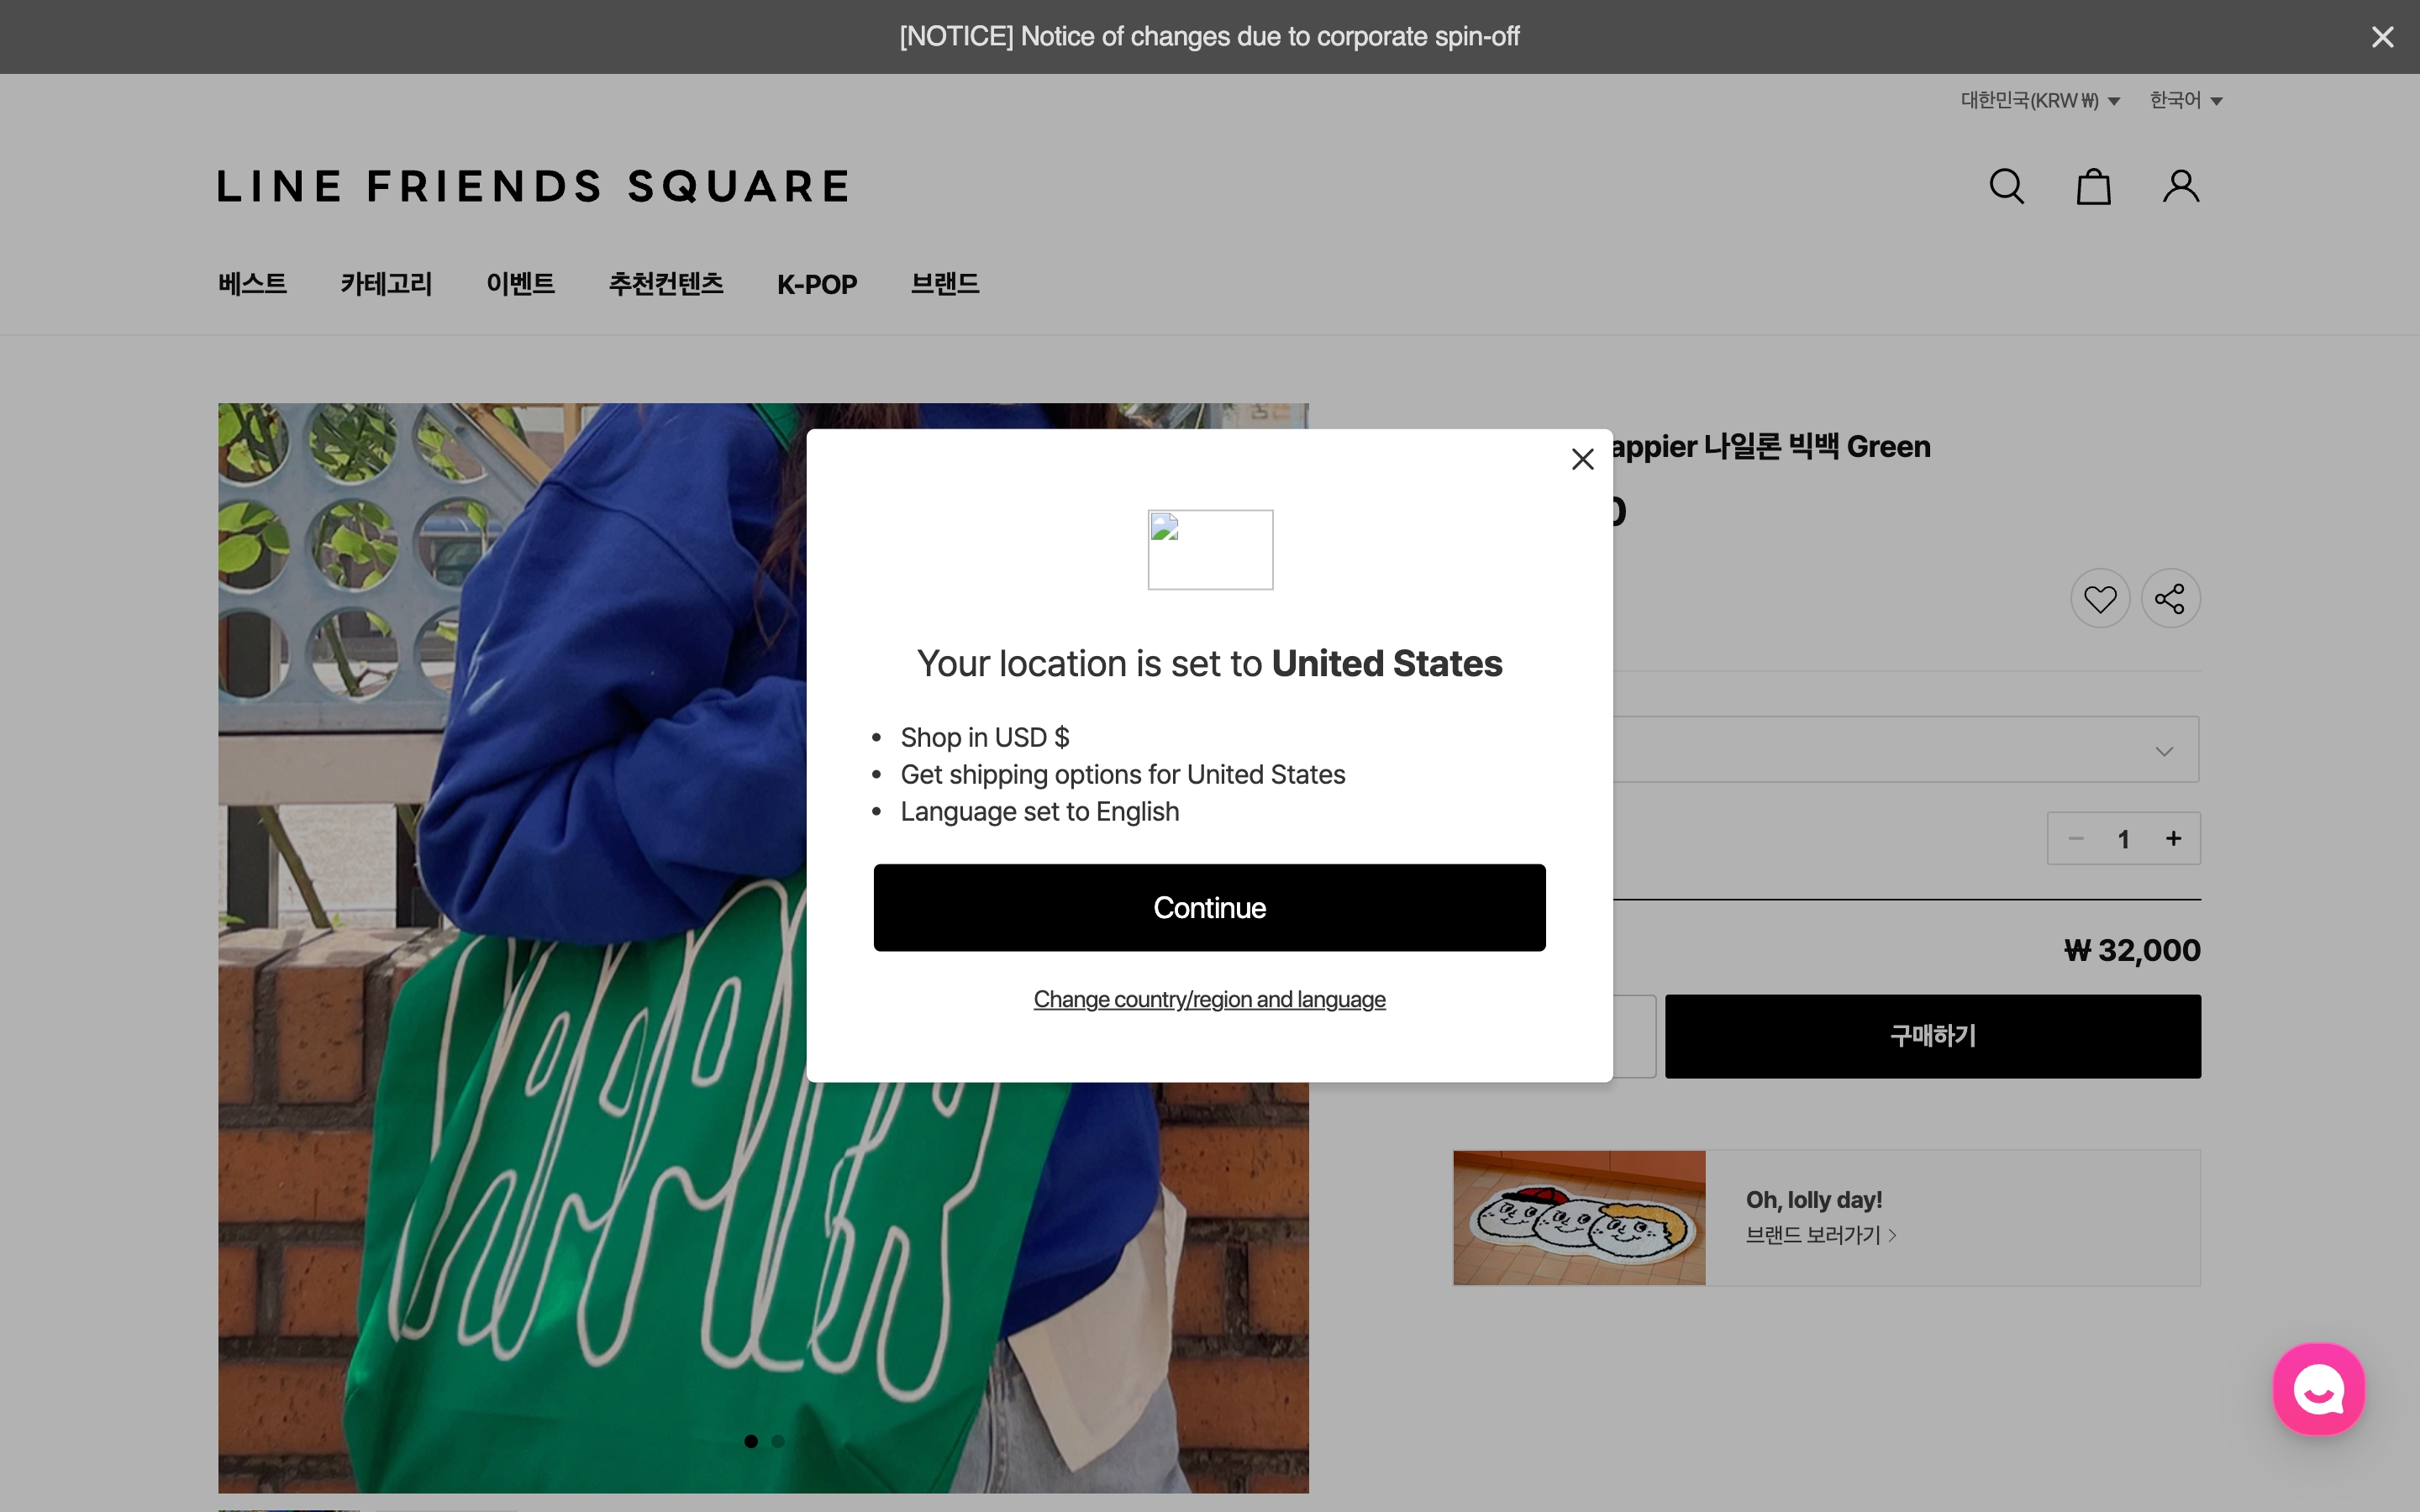
Task: Open the account profile icon
Action: coord(2180,186)
